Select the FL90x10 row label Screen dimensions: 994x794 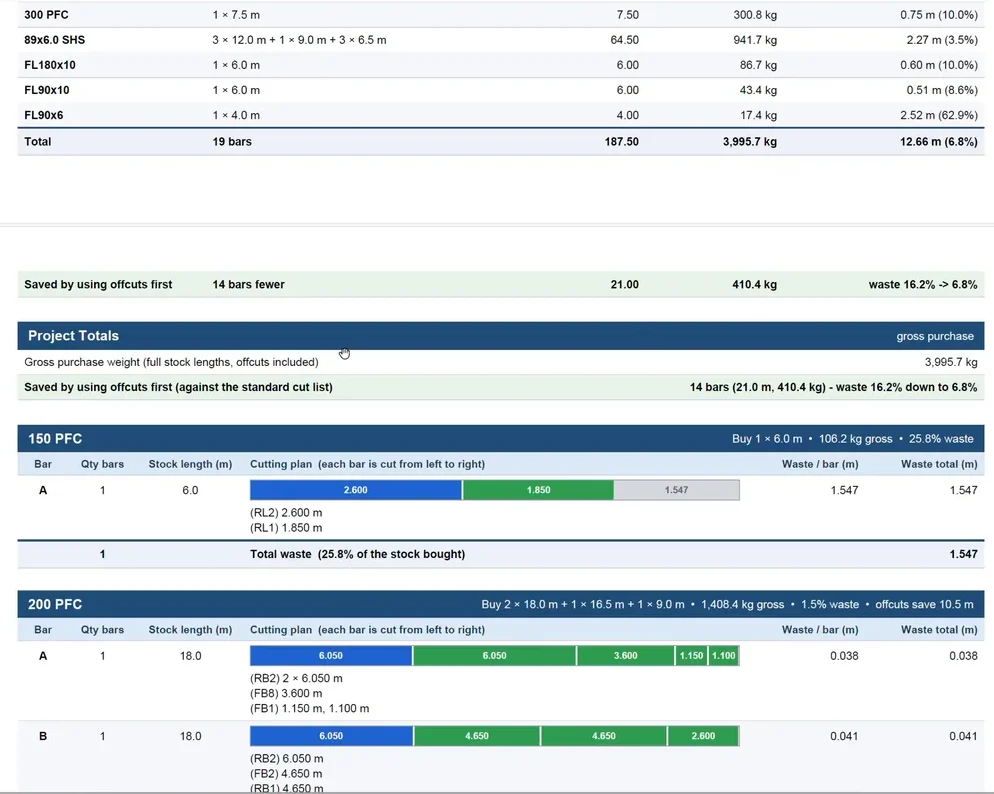click(46, 90)
